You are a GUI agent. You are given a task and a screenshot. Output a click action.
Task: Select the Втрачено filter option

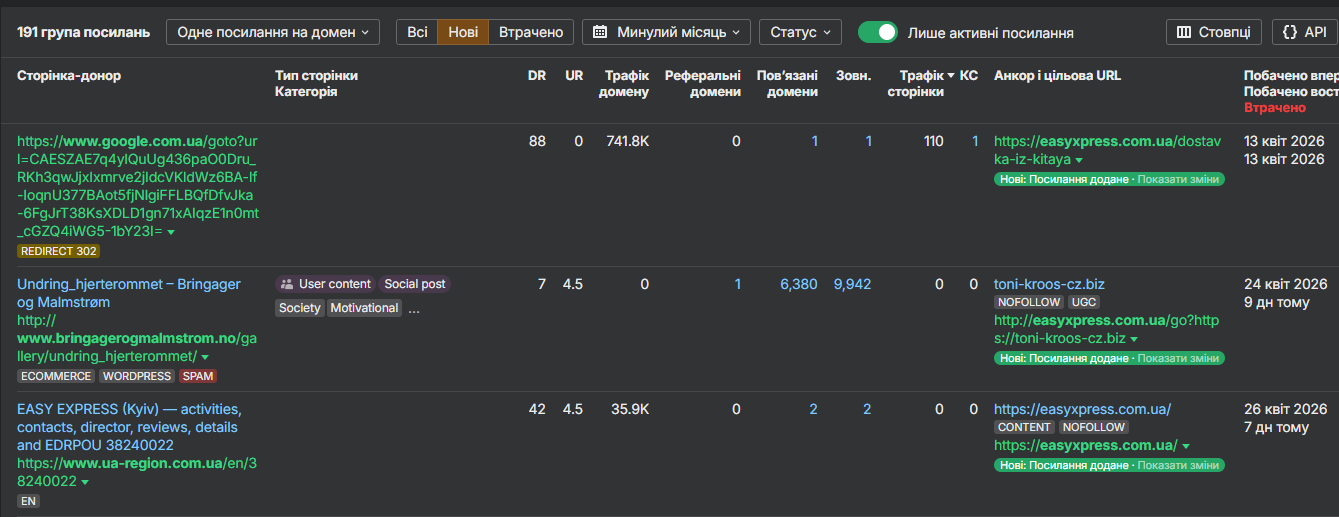[531, 32]
